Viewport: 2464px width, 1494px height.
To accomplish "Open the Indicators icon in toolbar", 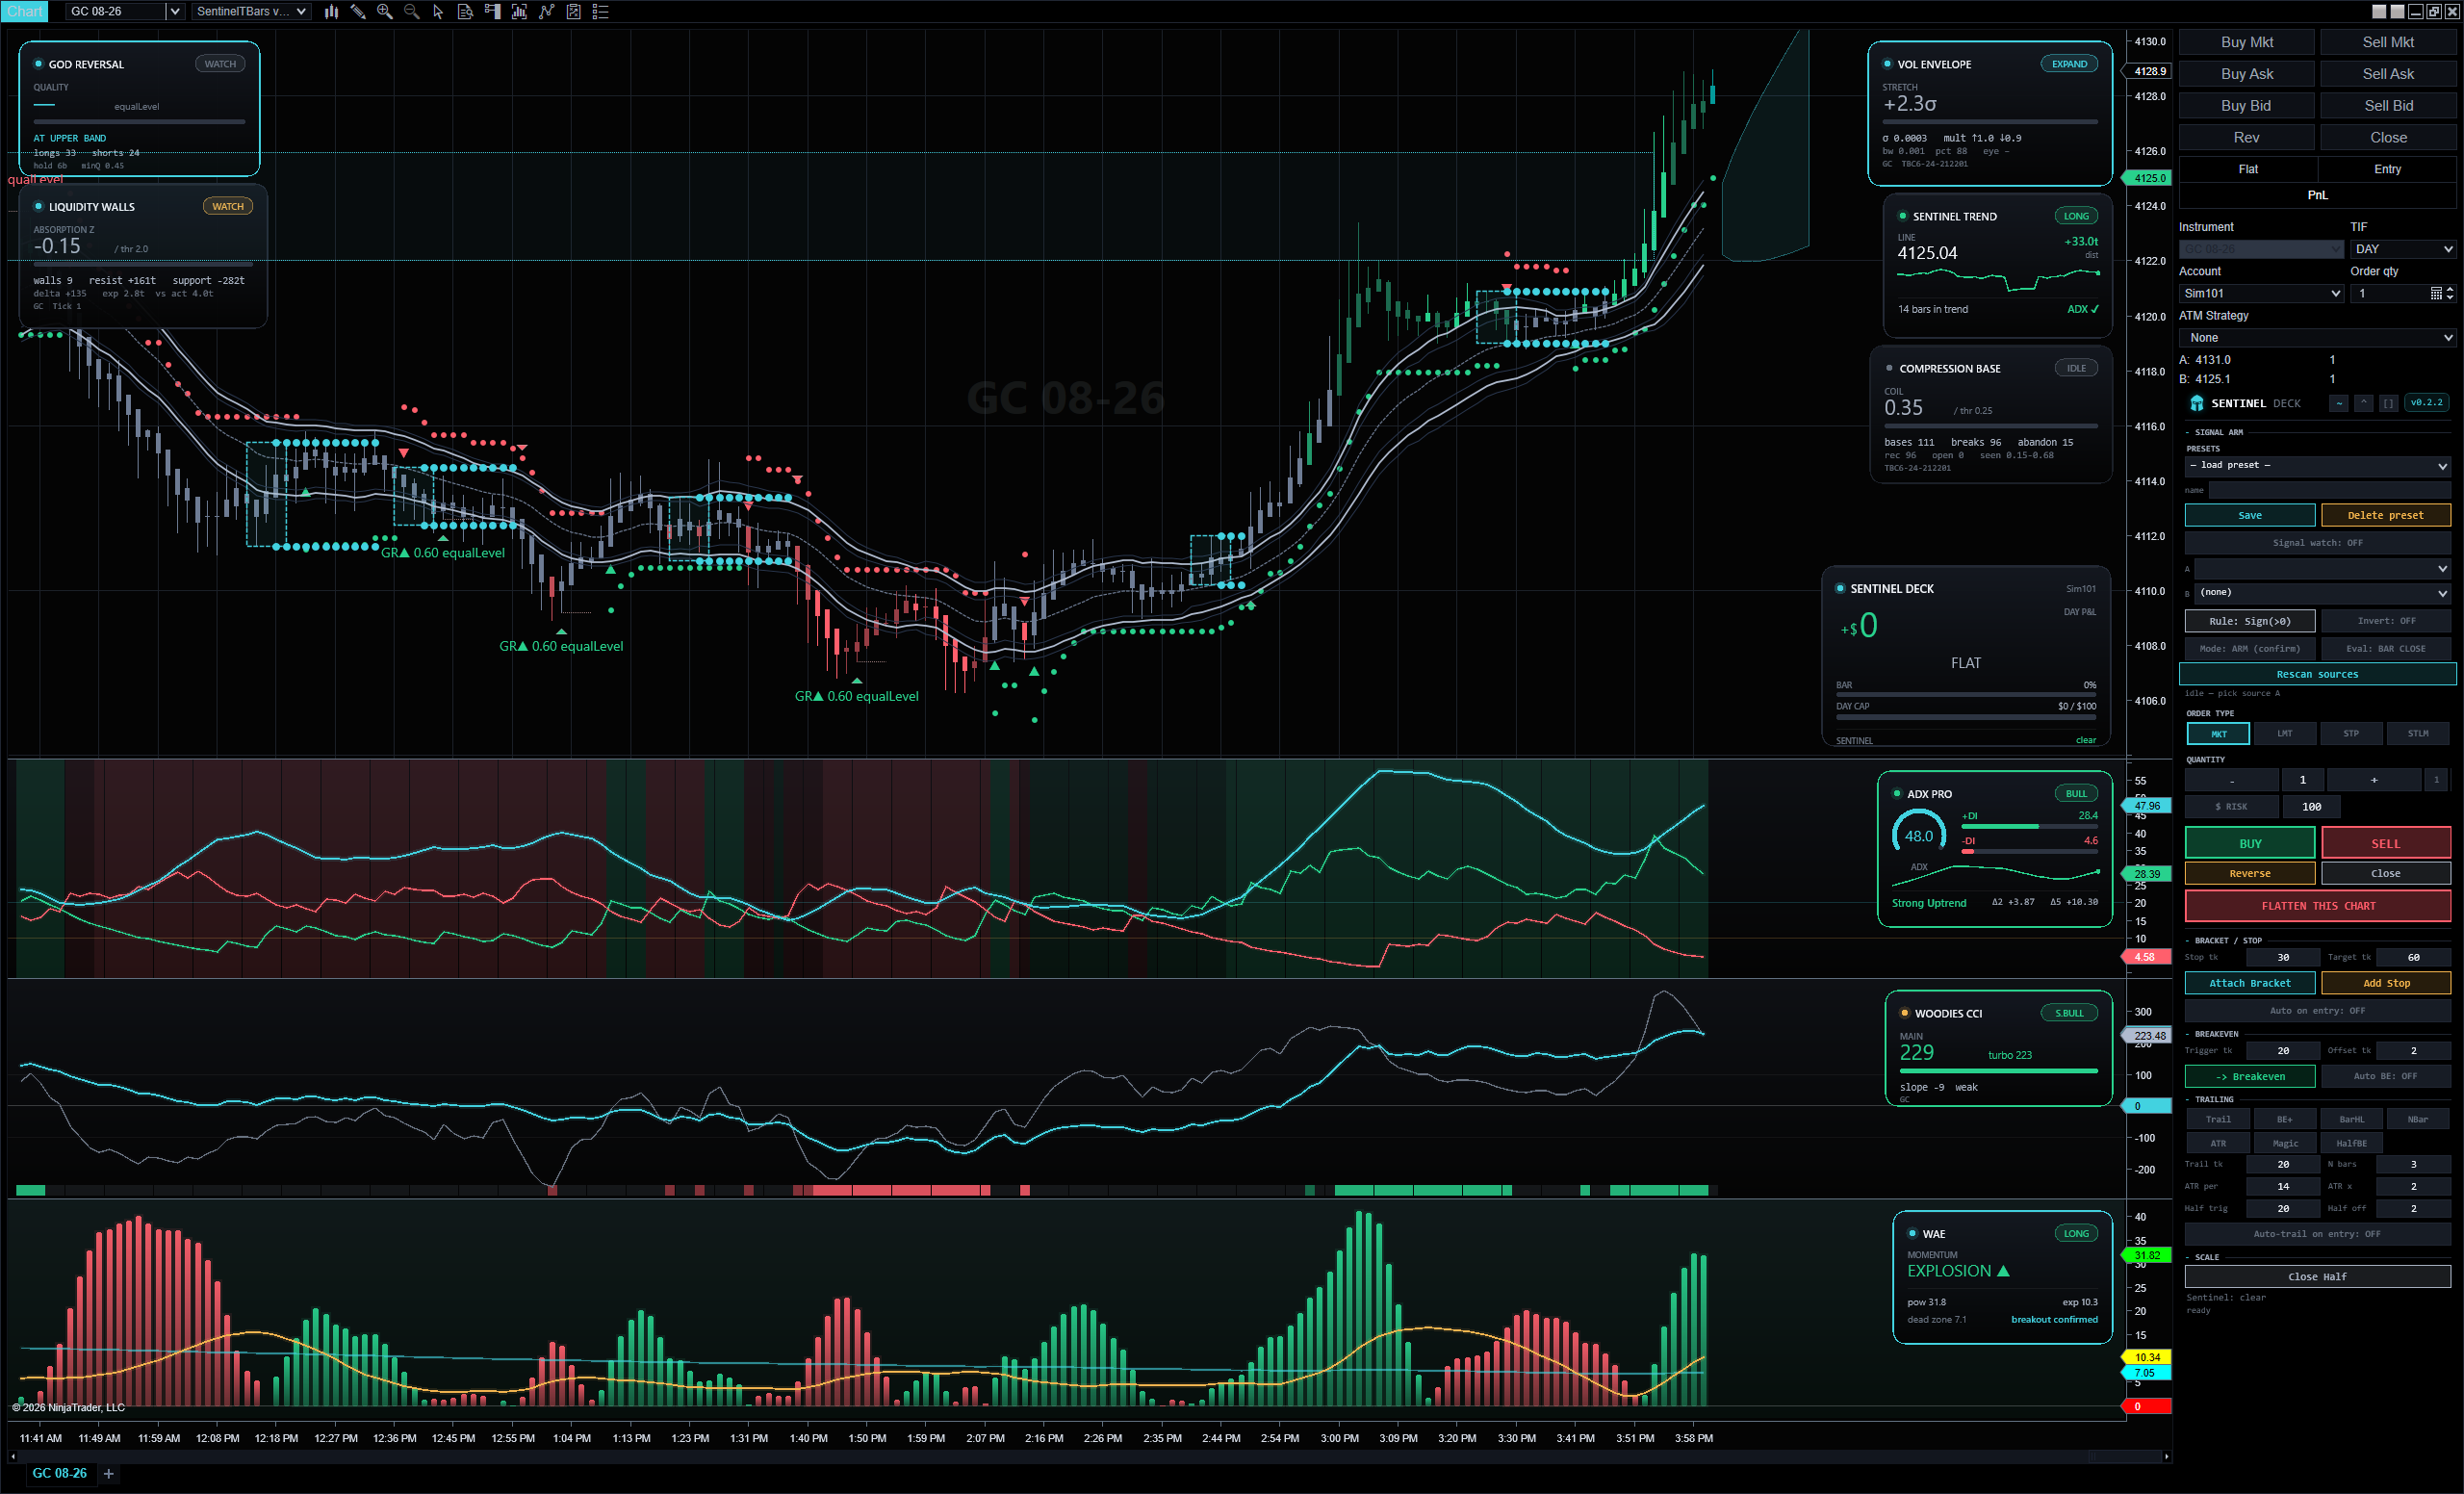I will click(546, 12).
